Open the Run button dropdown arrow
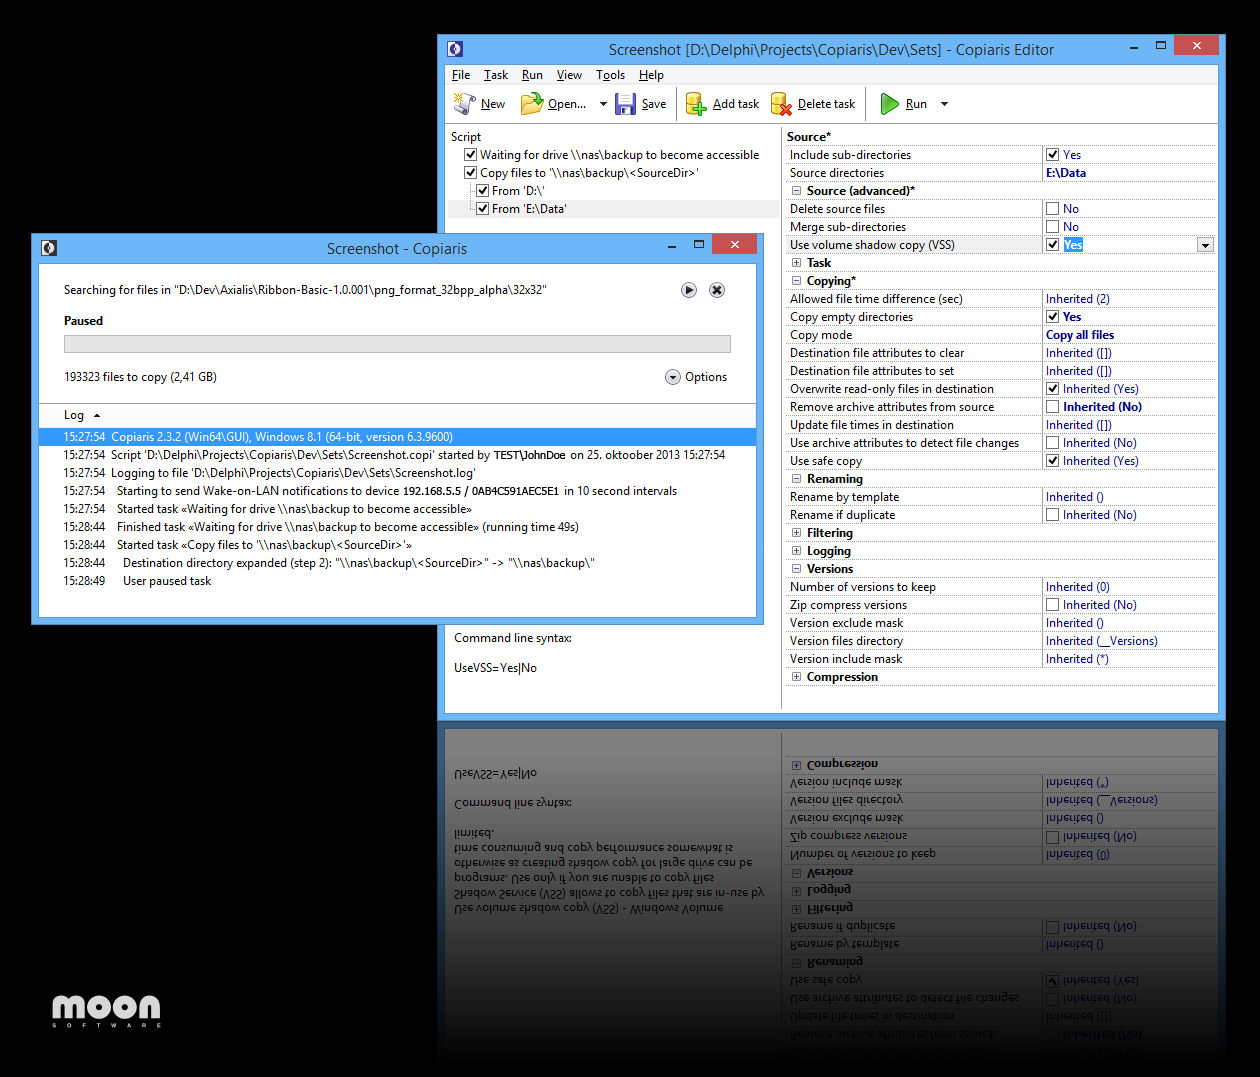The height and width of the screenshot is (1077, 1260). coord(944,104)
